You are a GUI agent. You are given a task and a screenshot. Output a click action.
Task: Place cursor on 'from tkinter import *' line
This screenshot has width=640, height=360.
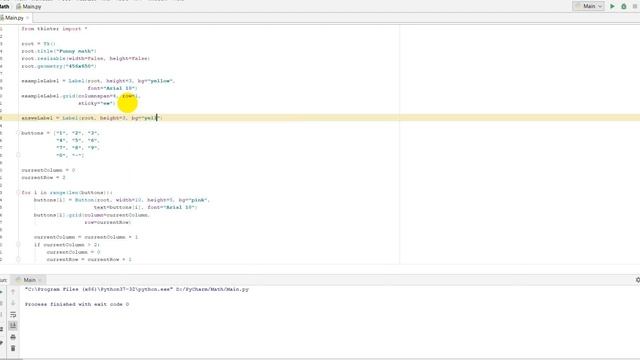coord(54,29)
